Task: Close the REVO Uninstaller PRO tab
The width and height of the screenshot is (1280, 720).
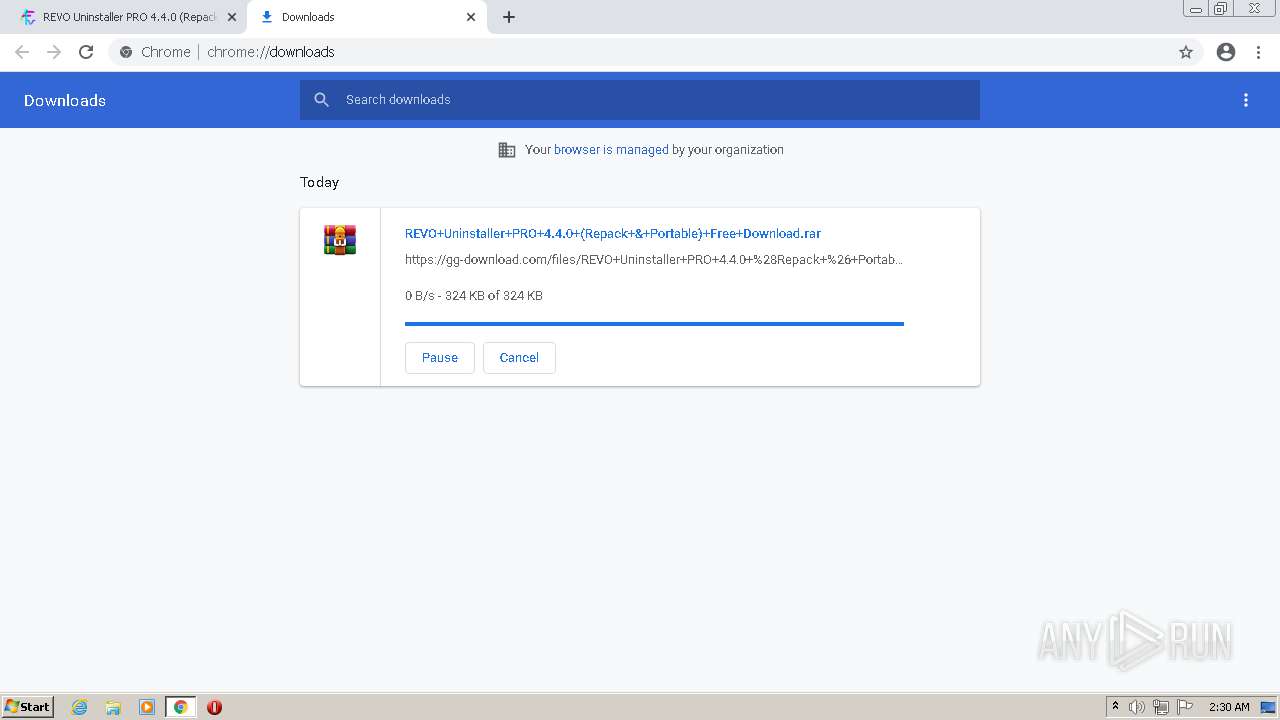Action: 232,17
